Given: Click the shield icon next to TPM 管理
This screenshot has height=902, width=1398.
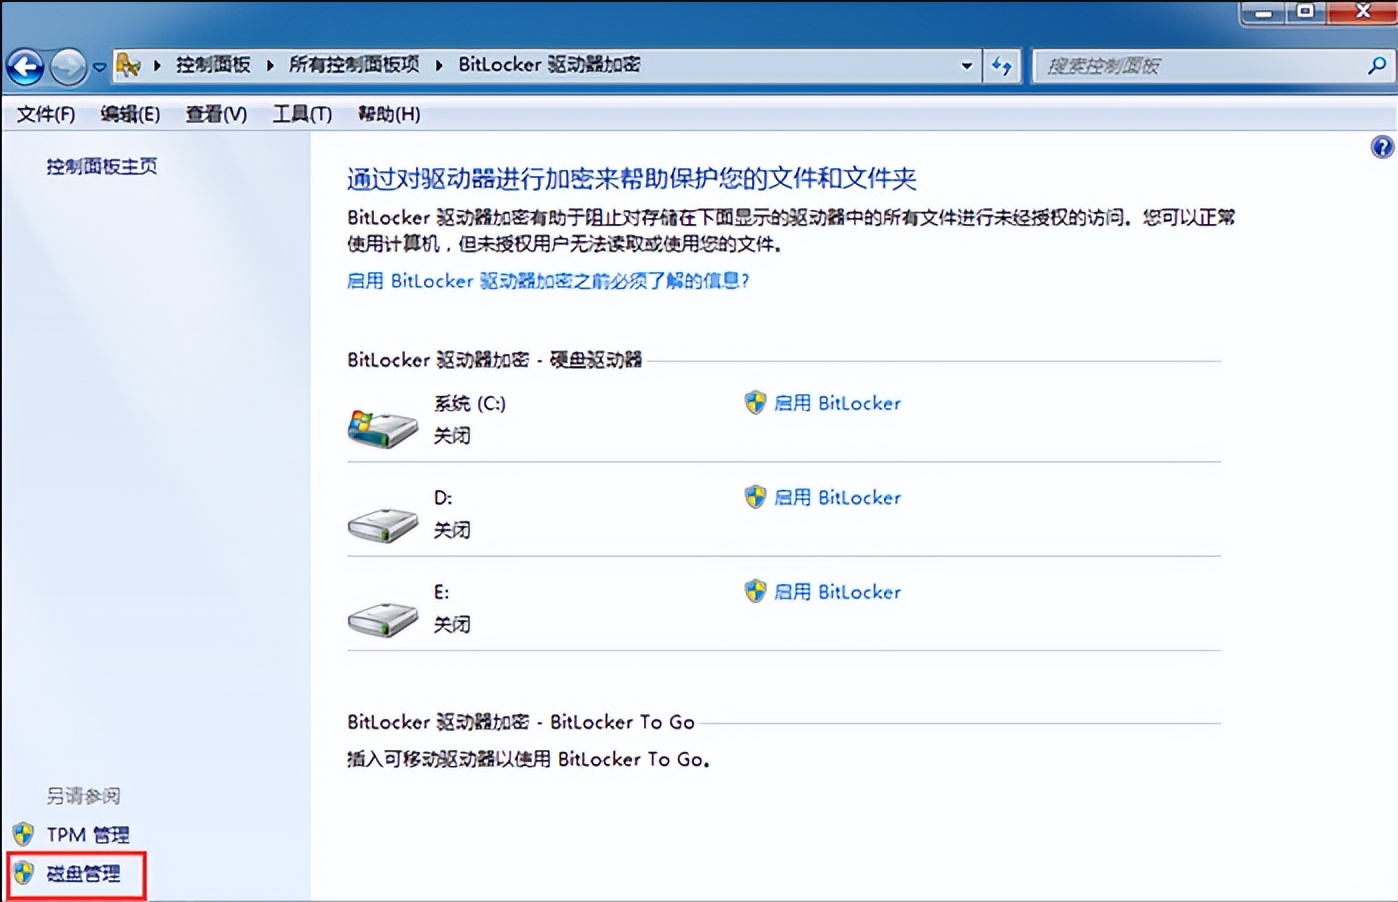Looking at the screenshot, I should (x=22, y=834).
